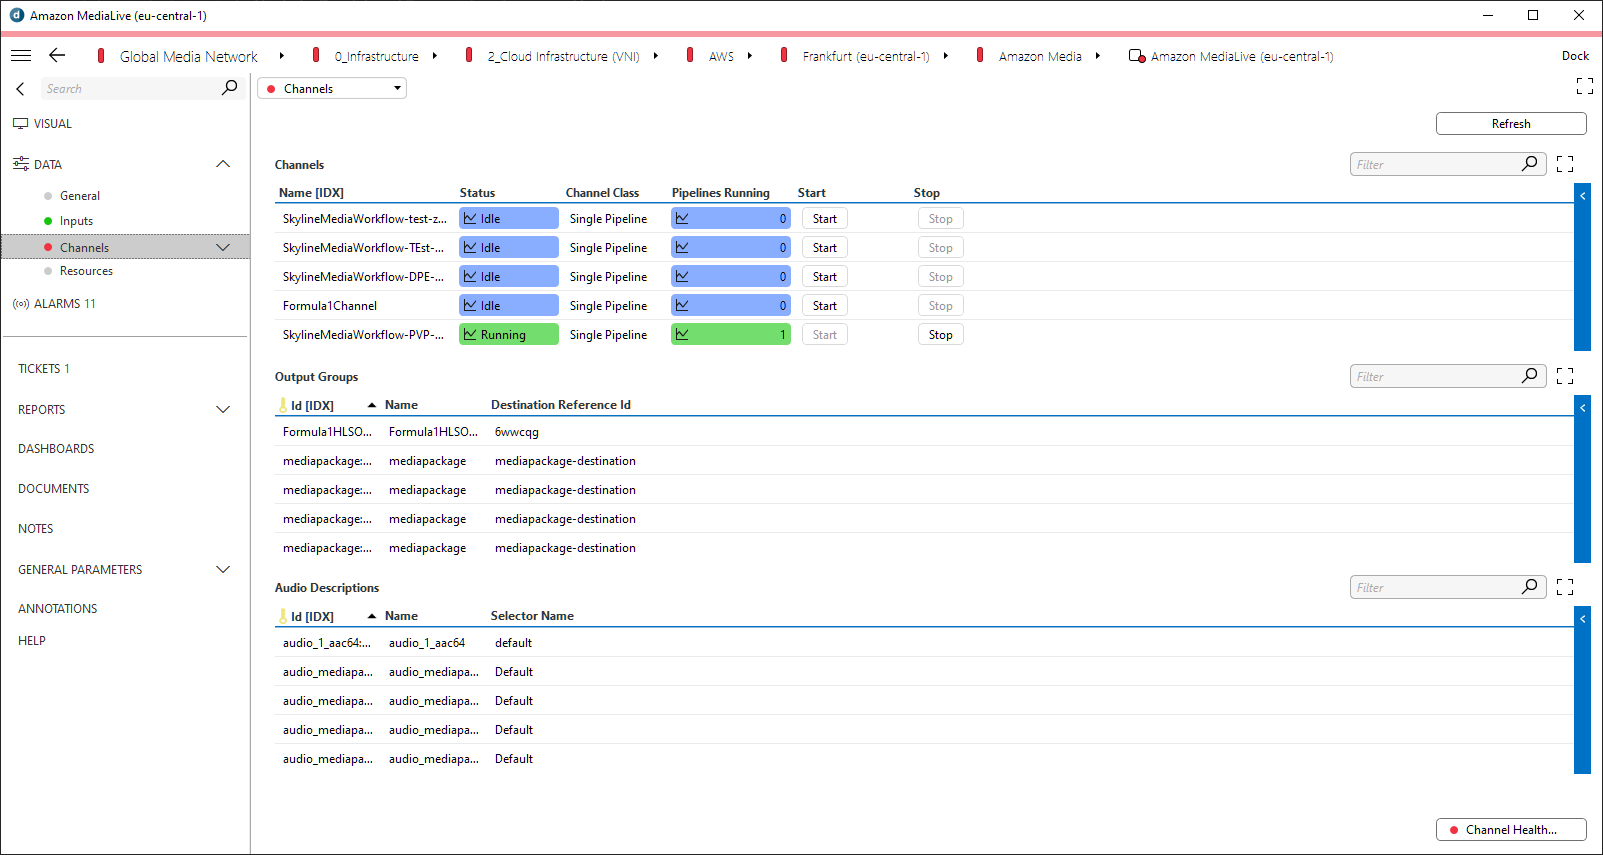Click the key icon in Output Groups Id header

click(x=283, y=405)
